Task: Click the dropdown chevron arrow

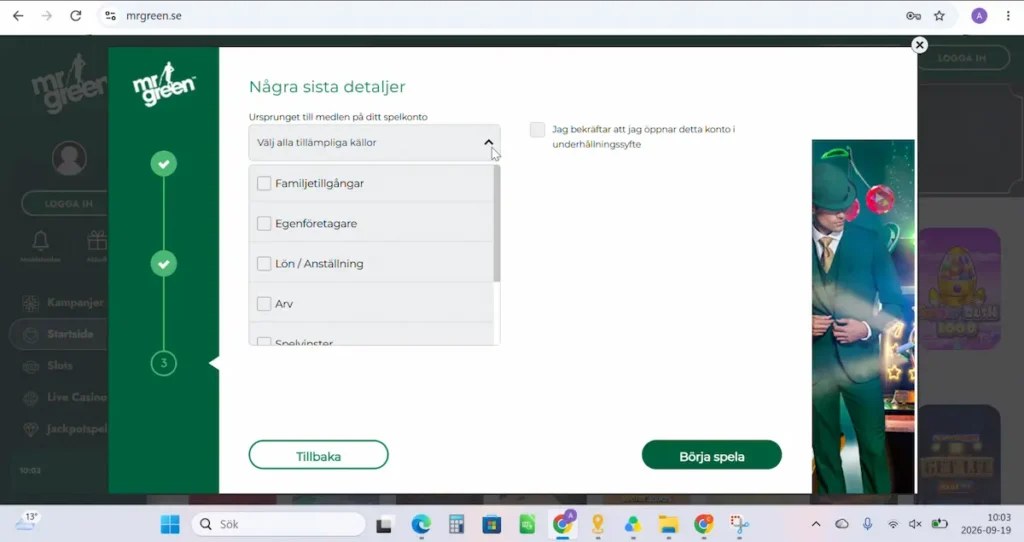Action: [488, 142]
